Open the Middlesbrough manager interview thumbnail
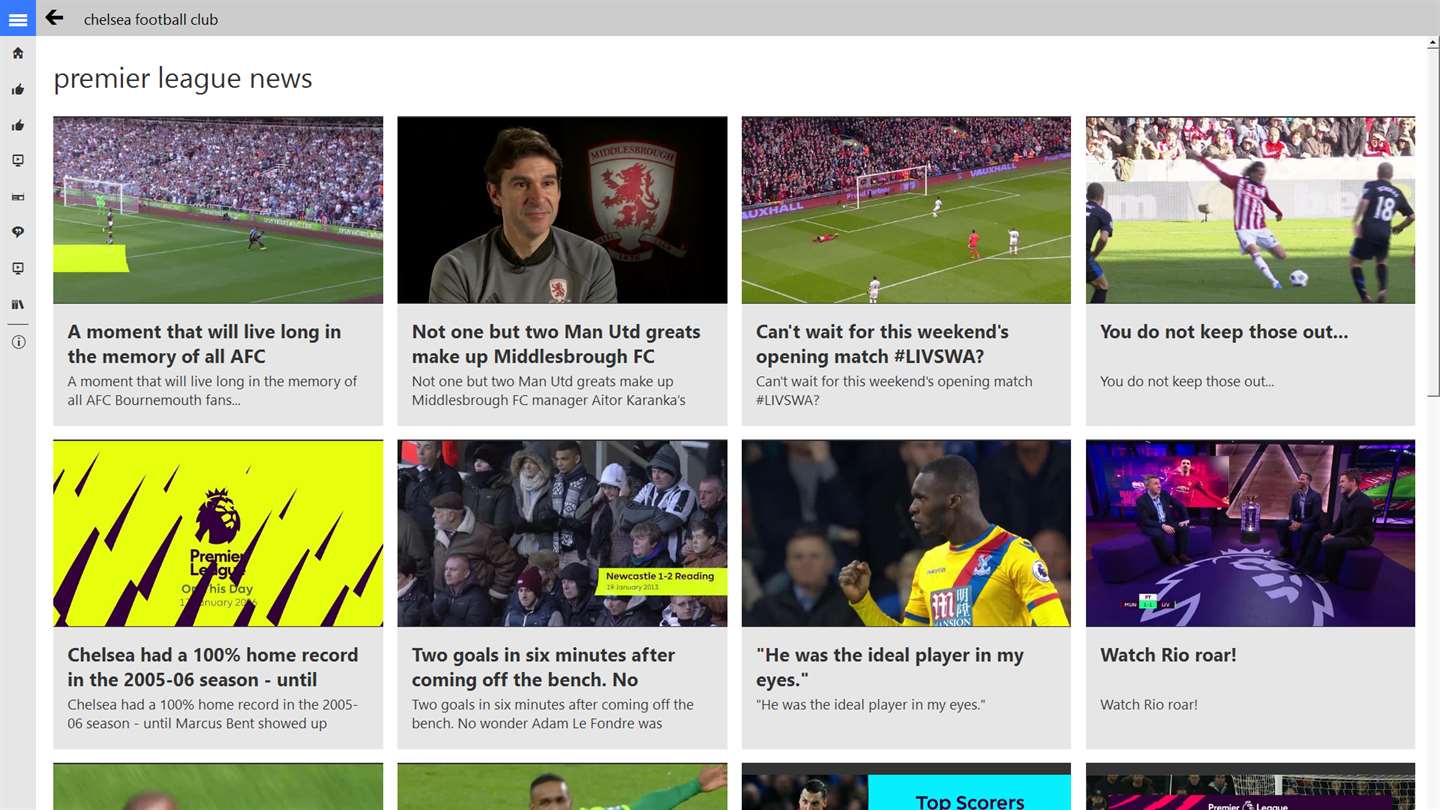The image size is (1440, 810). (x=562, y=210)
